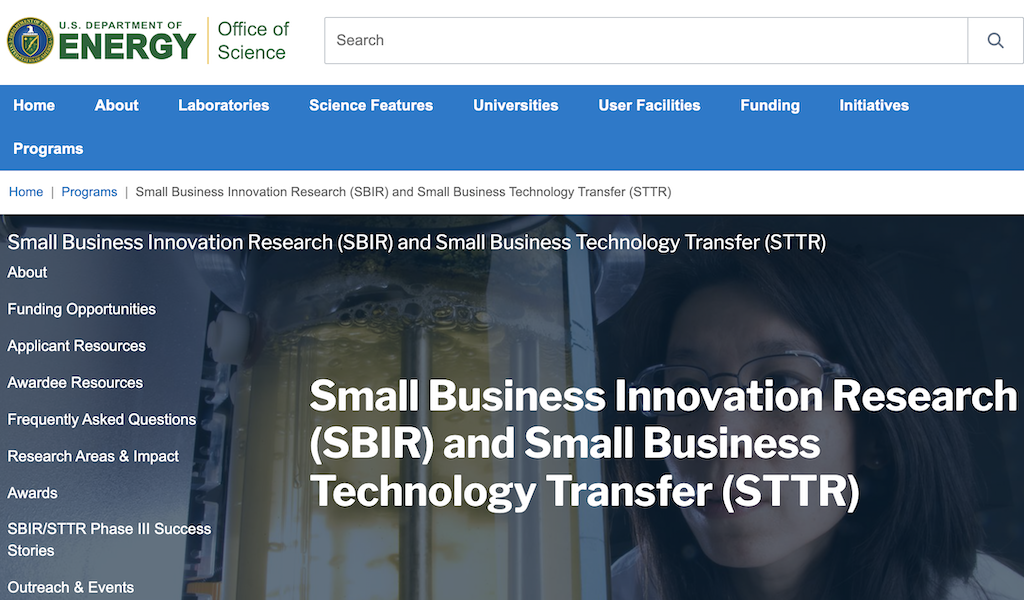The height and width of the screenshot is (600, 1024).
Task: Type in the Search input field
Action: coord(645,40)
